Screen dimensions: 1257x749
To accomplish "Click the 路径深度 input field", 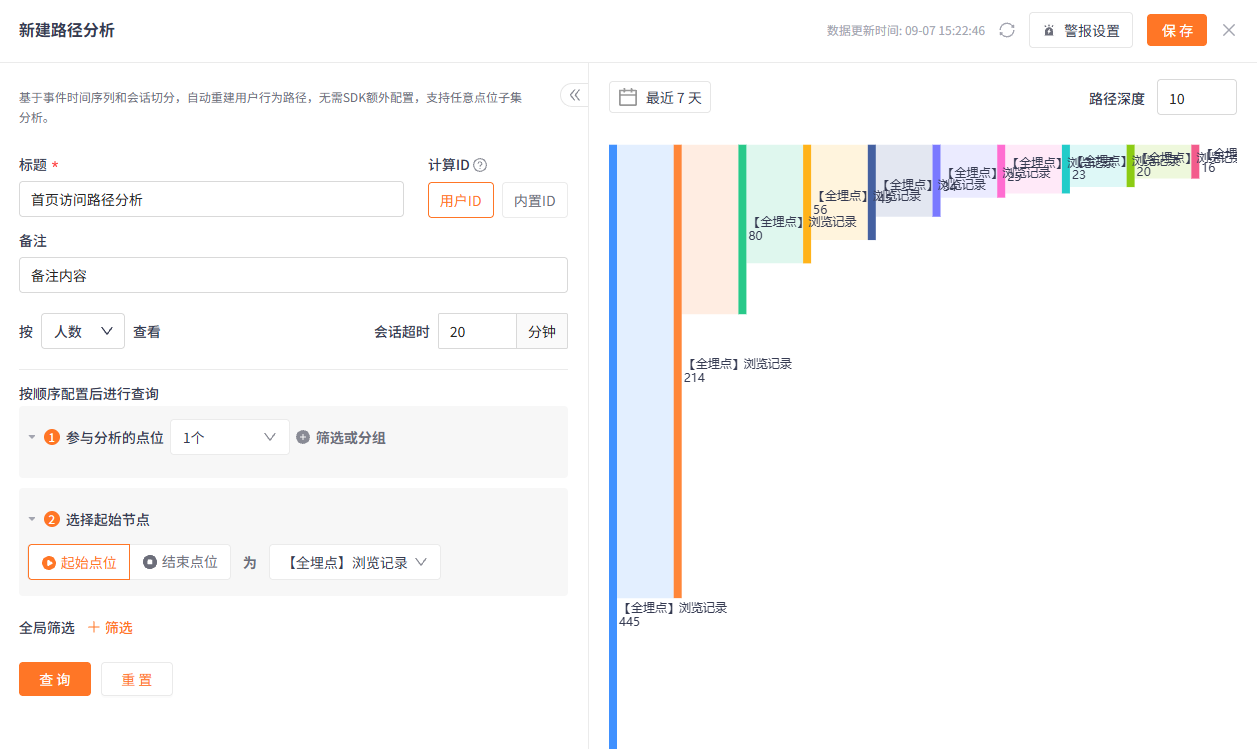I will point(1197,98).
